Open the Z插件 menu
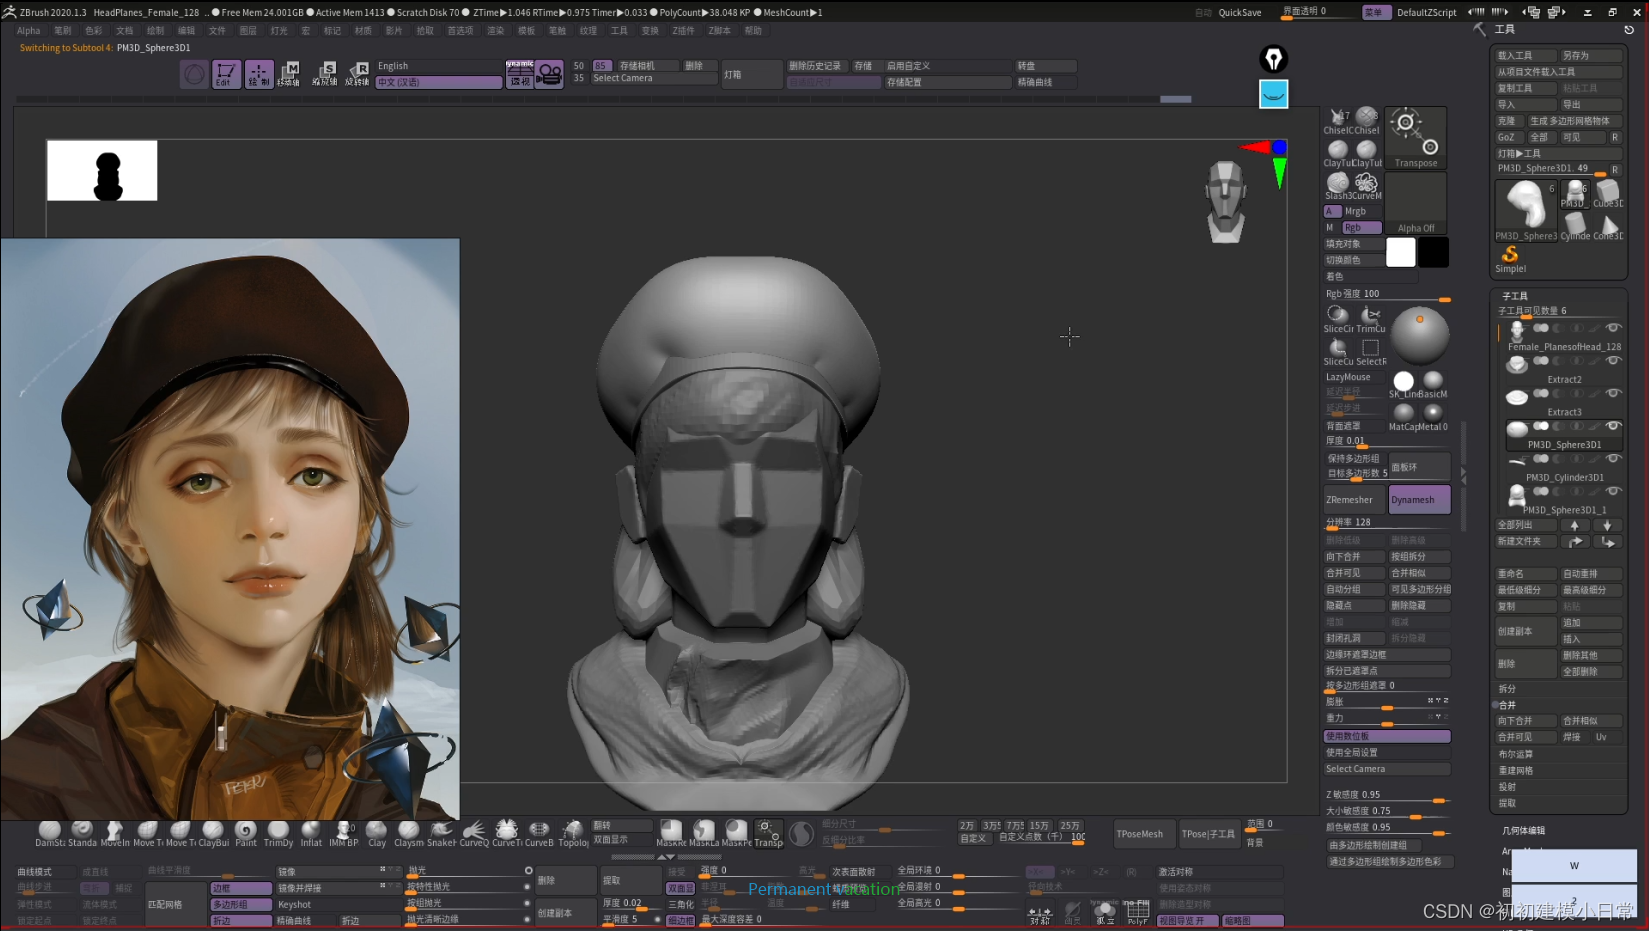Image resolution: width=1649 pixels, height=931 pixels. pyautogui.click(x=683, y=31)
